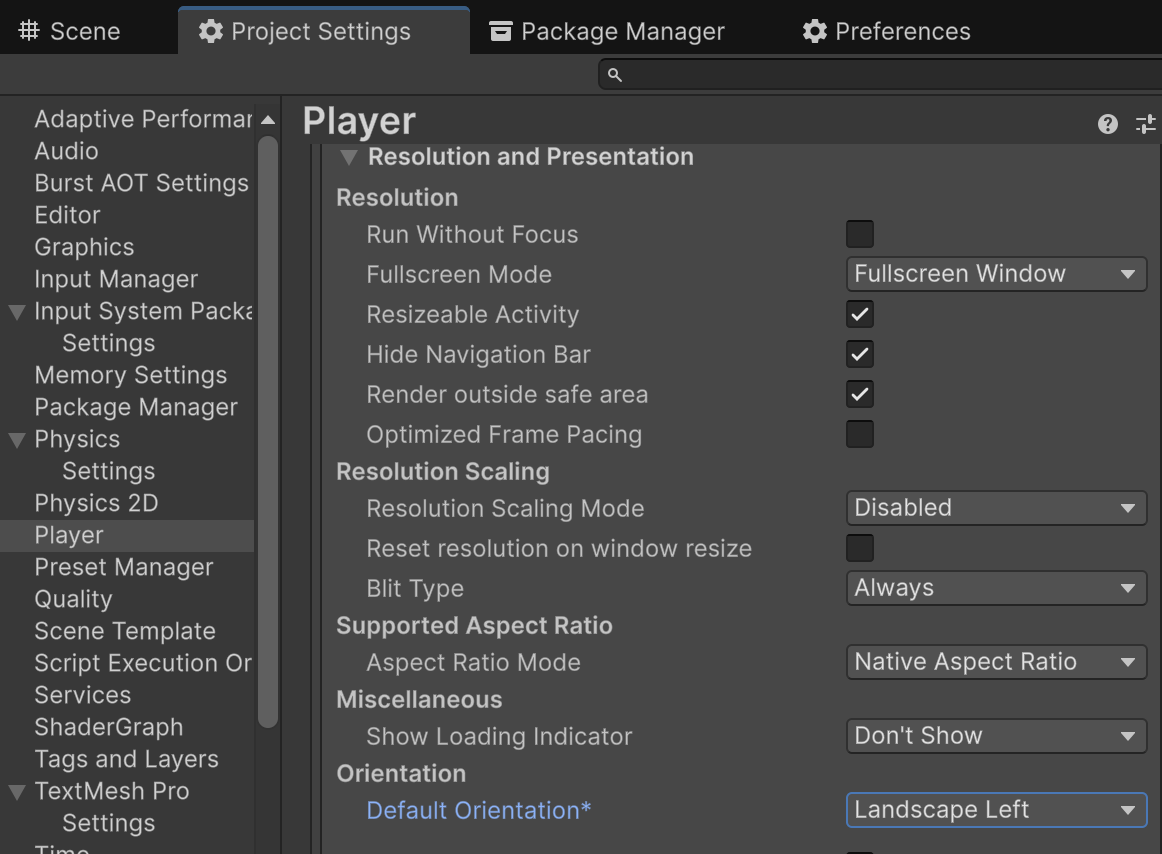Click the sidebar vertical scrollbar
This screenshot has width=1162, height=854.
click(x=267, y=430)
